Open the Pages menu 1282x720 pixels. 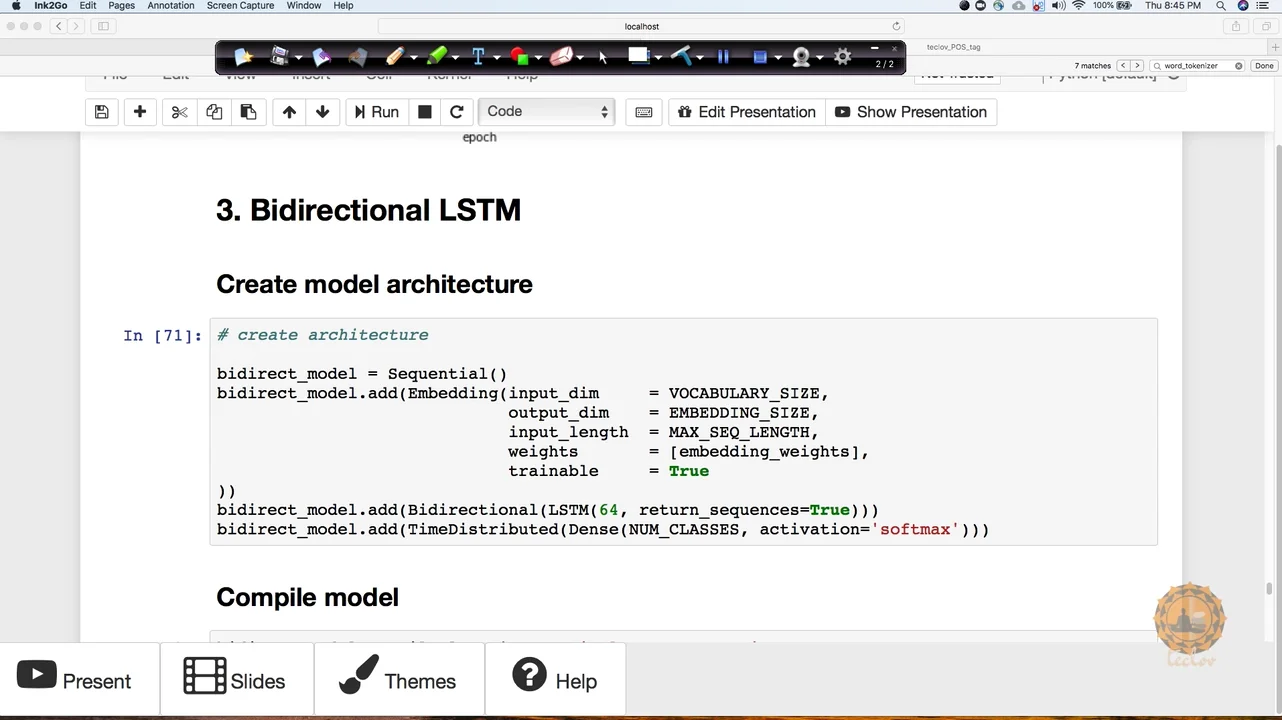[x=121, y=6]
